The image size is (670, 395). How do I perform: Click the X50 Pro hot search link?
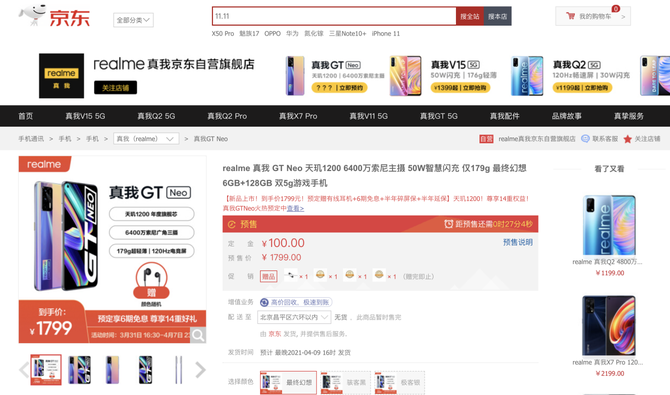click(223, 33)
